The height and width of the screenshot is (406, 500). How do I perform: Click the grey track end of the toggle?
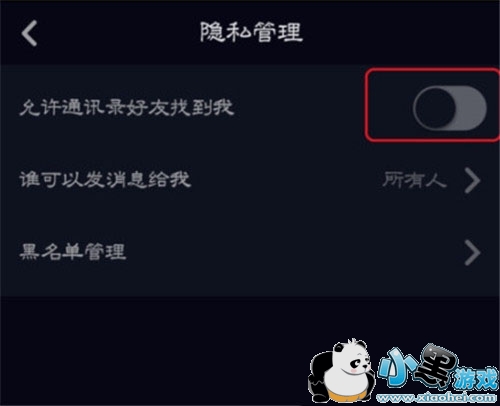point(473,108)
